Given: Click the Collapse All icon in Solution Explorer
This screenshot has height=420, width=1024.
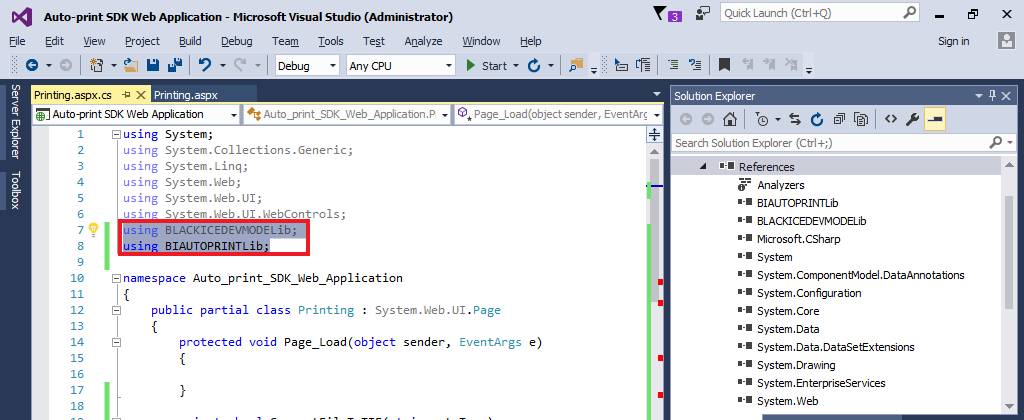Looking at the screenshot, I should tap(839, 119).
